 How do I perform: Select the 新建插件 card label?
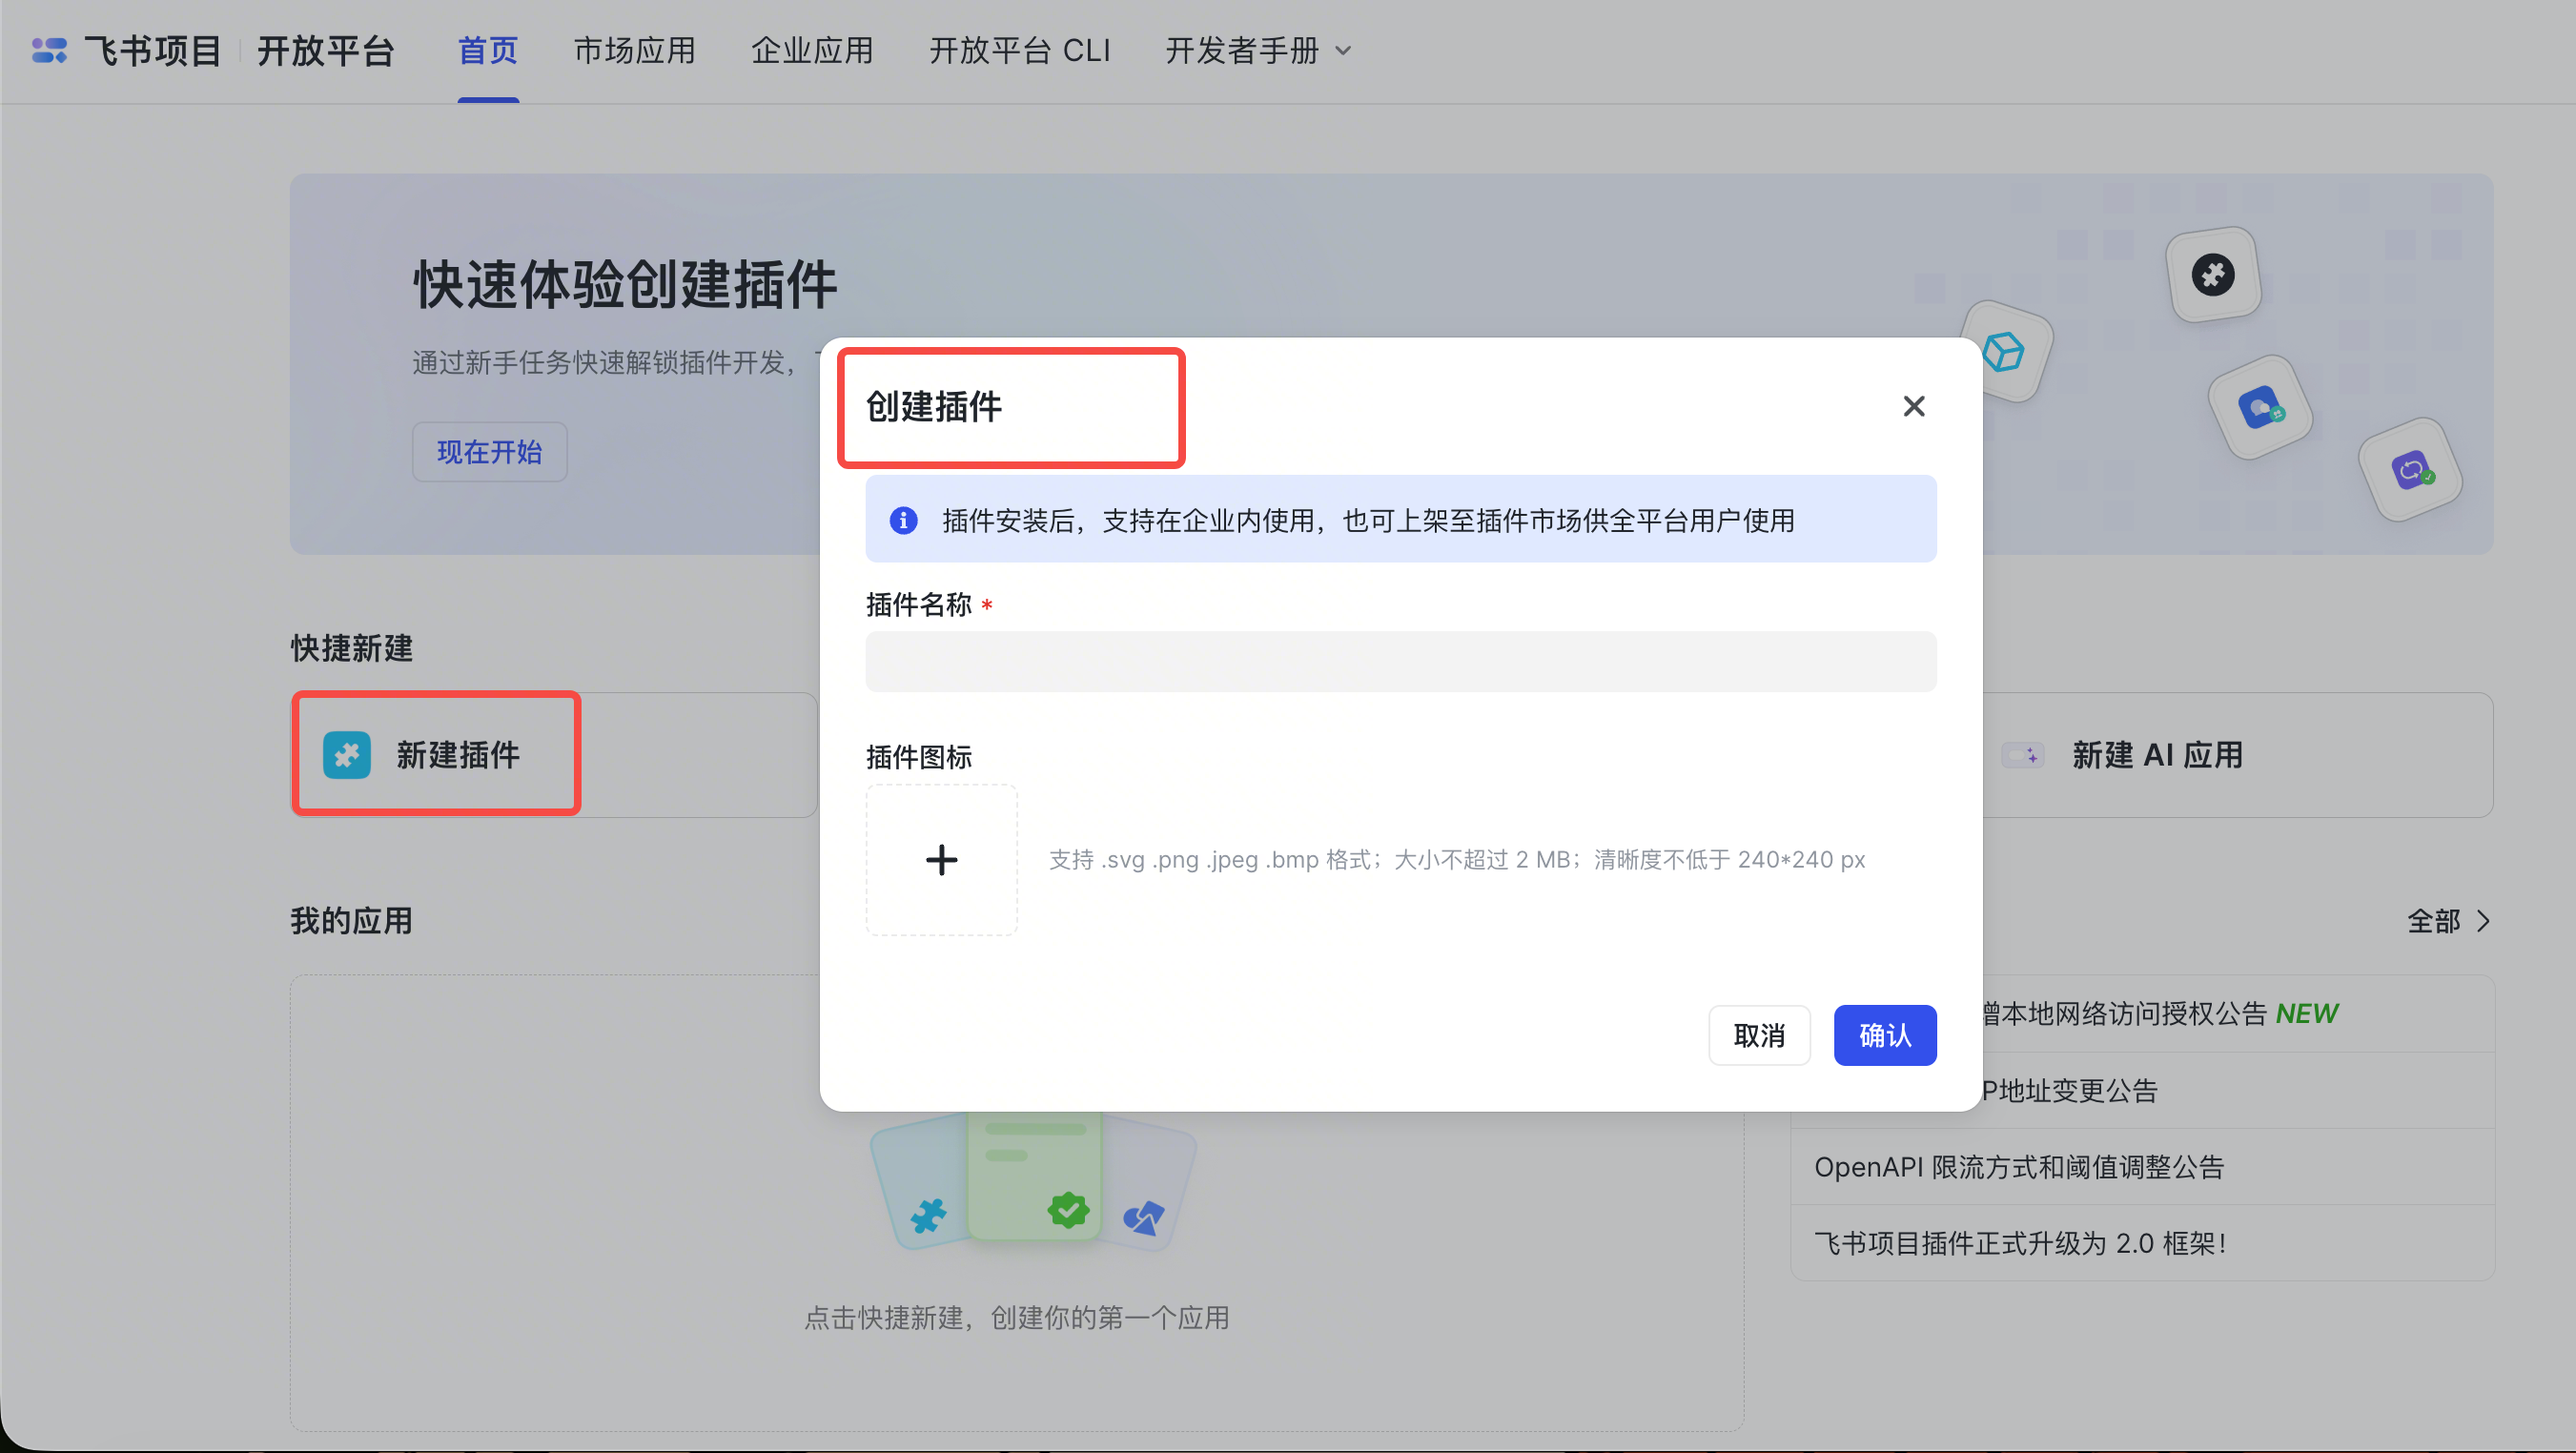(x=458, y=755)
